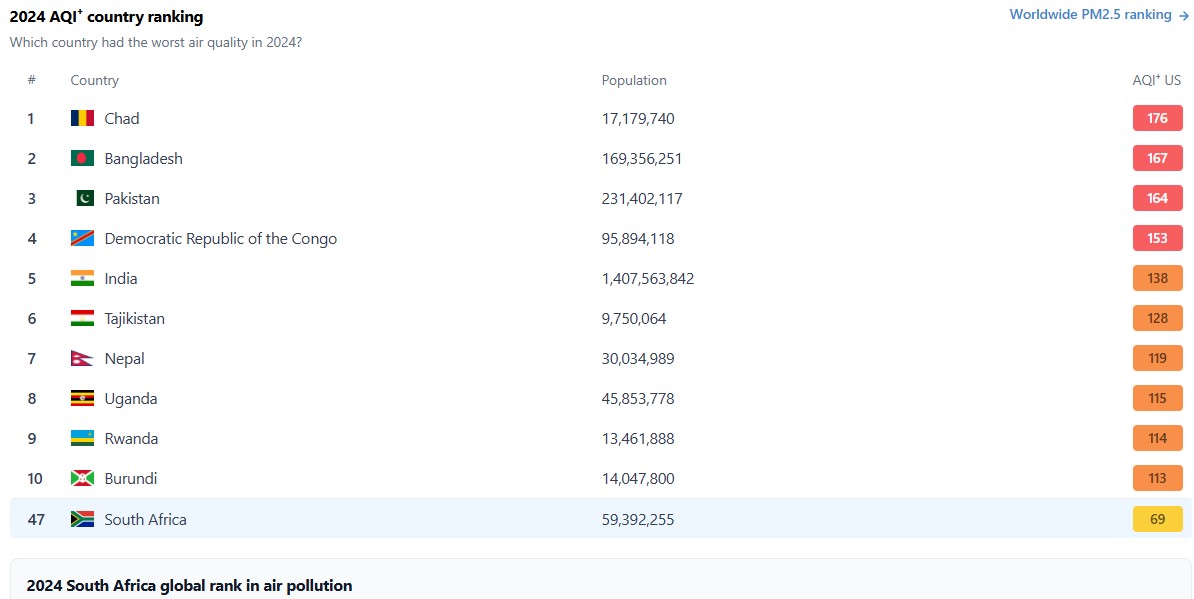Open the Tajikistan country link
The image size is (1194, 599).
pyautogui.click(x=134, y=318)
